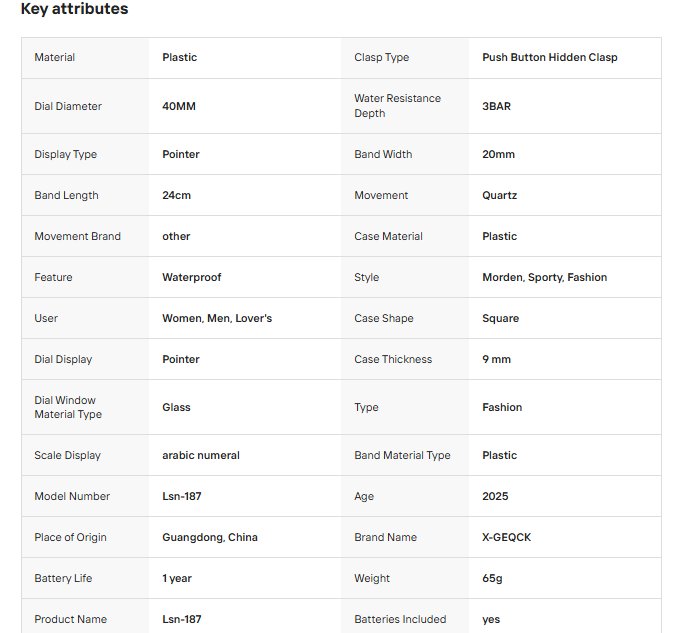Click the Feature value Waterproof

(x=191, y=277)
